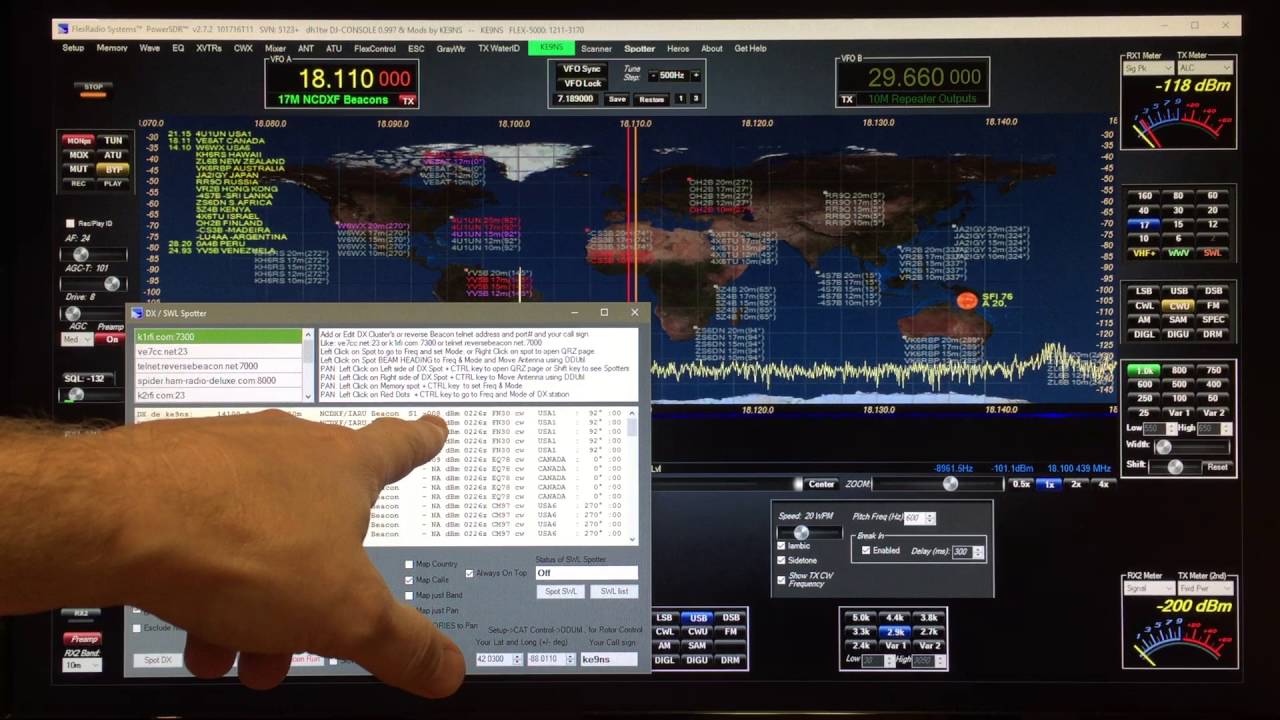Toggle Map Country checkbox in DX Spotter
The width and height of the screenshot is (1280, 720).
click(409, 565)
